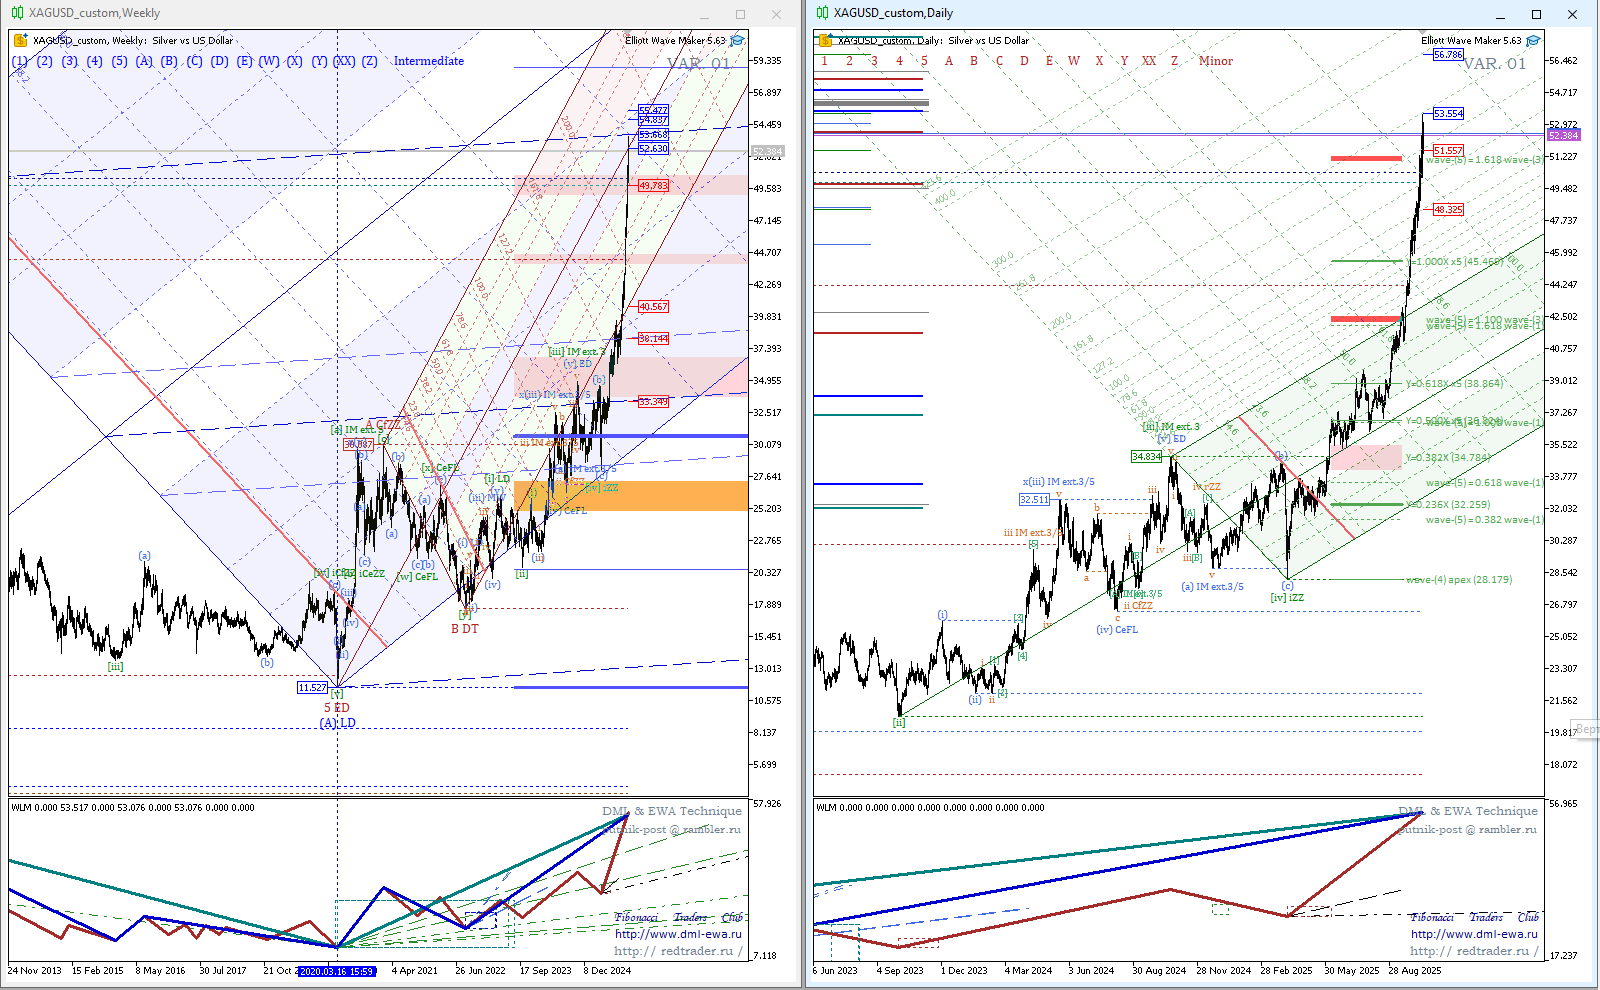Click graduation cap icon in Weekly chart
The image size is (1600, 990).
pyautogui.click(x=737, y=41)
